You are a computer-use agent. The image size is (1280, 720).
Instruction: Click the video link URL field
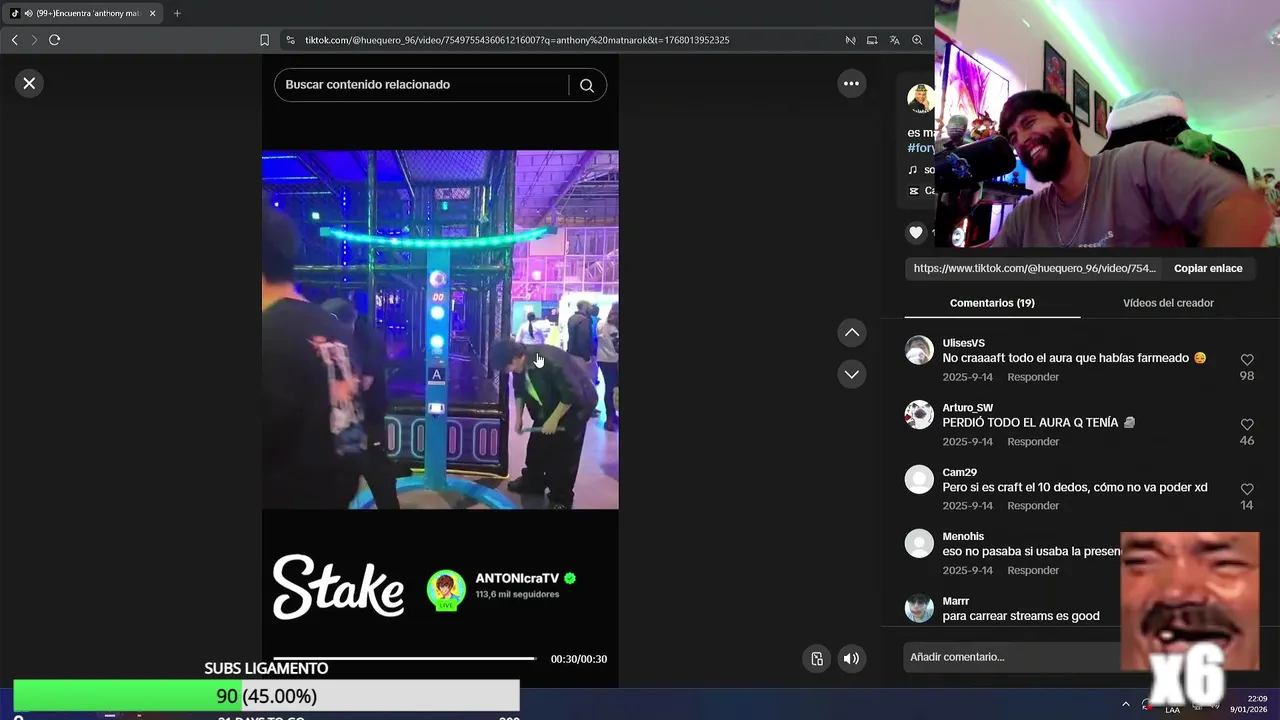(1035, 268)
